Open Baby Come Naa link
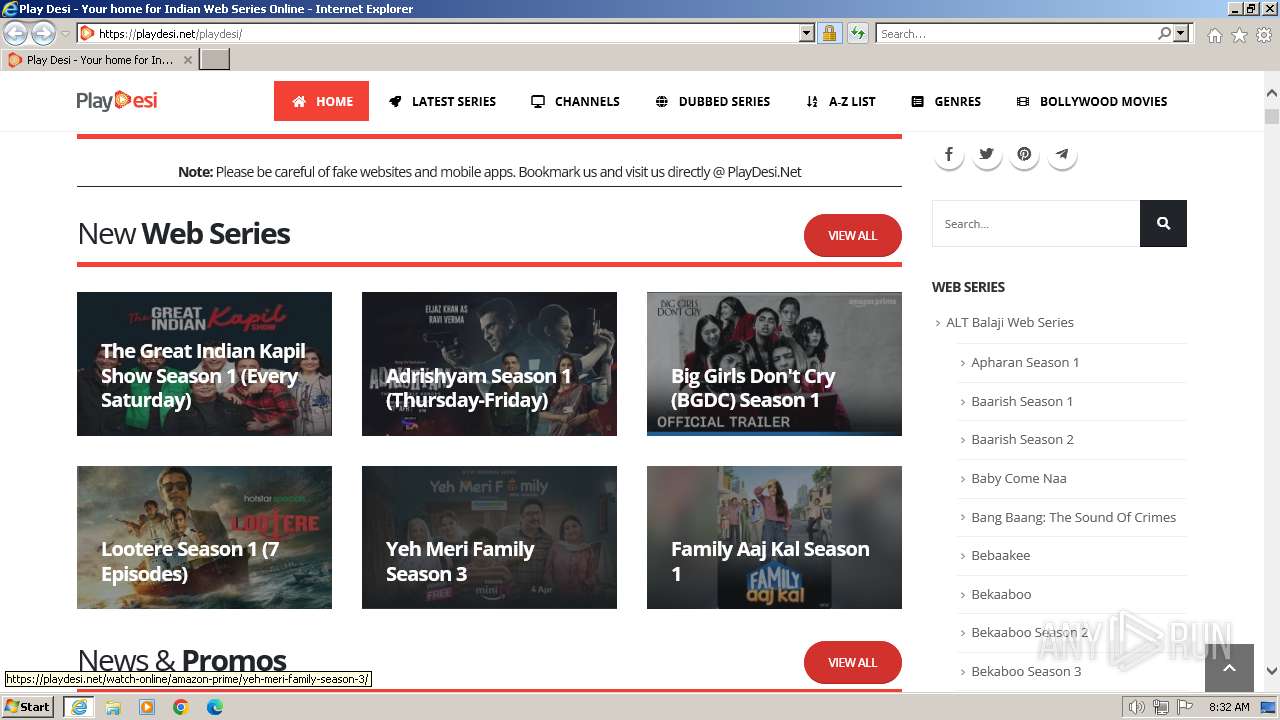1280x720 pixels. click(x=1019, y=478)
